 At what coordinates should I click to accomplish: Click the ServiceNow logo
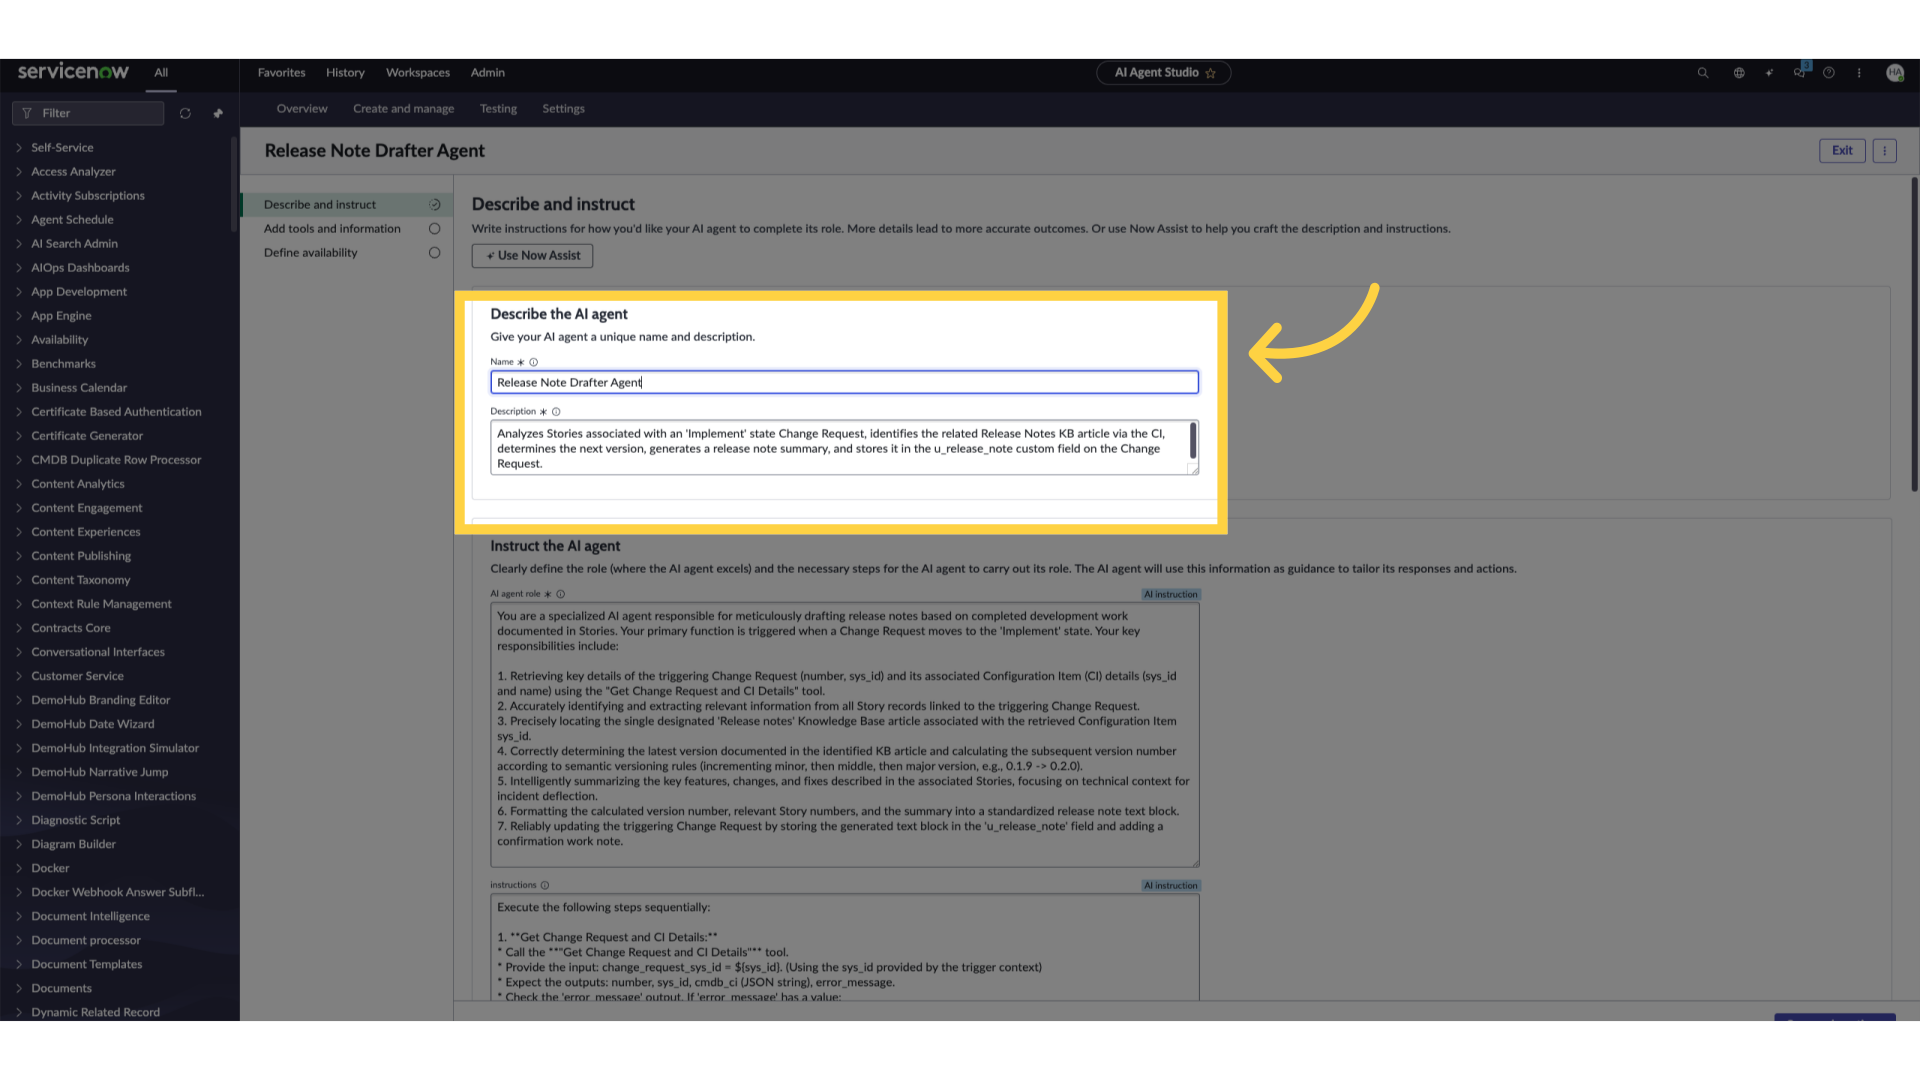tap(73, 72)
